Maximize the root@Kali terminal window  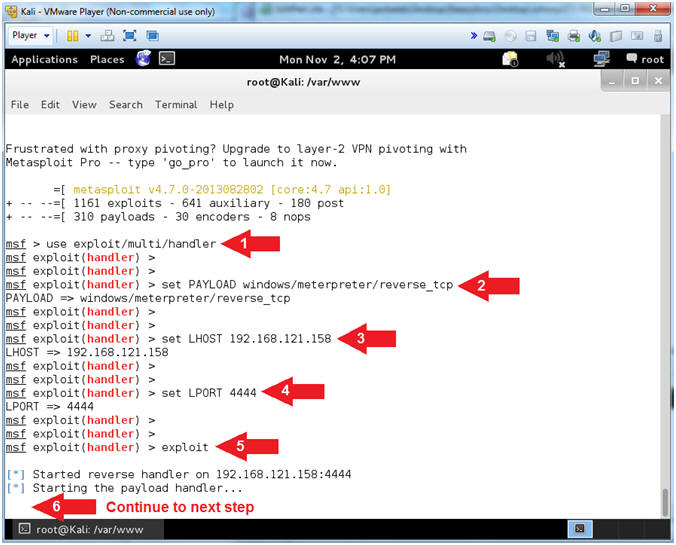coord(635,81)
